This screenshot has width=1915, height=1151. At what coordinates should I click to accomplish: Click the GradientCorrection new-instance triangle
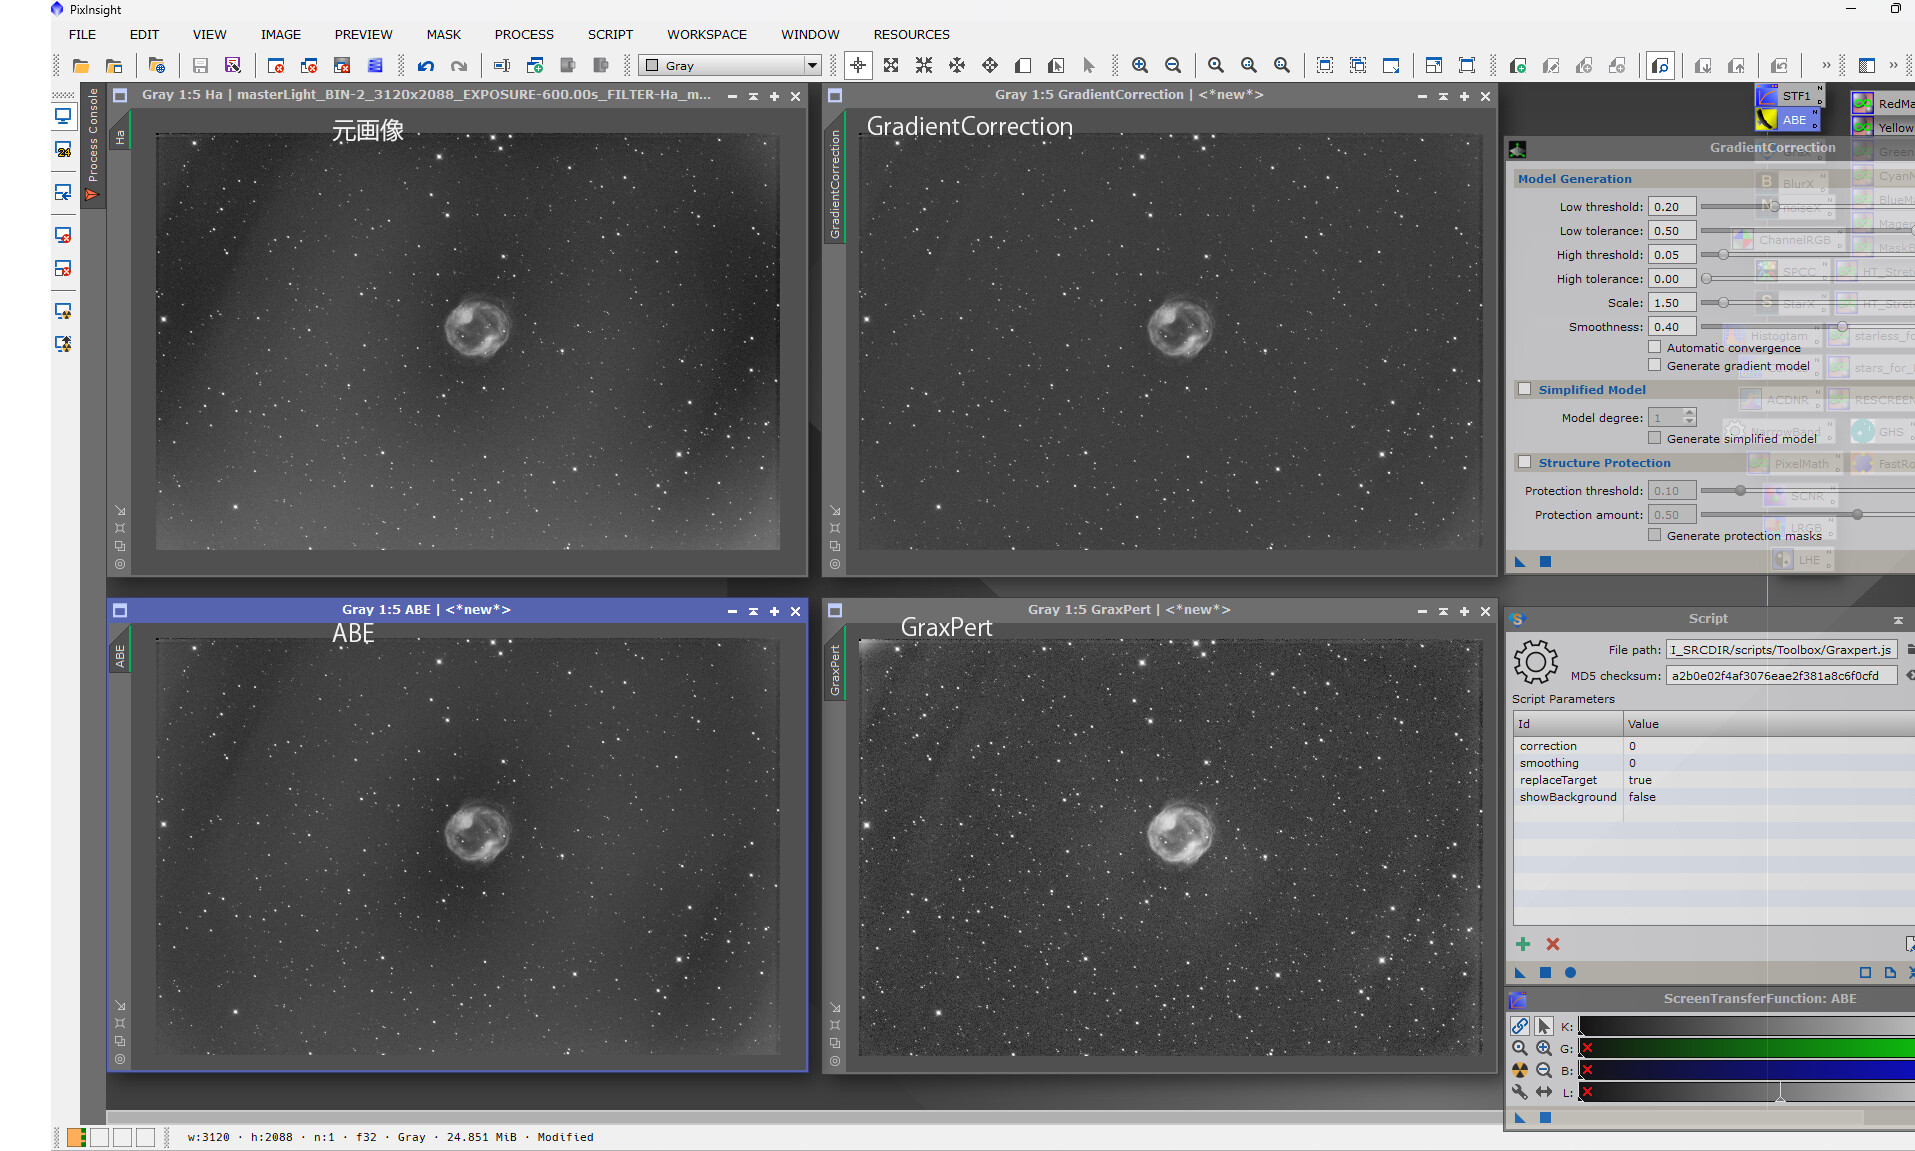coord(1520,562)
